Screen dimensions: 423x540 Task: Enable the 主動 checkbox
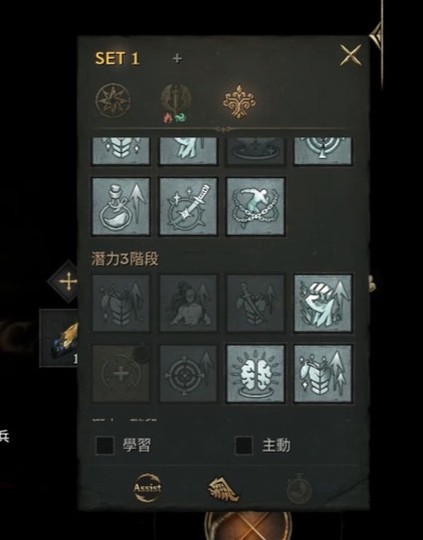coord(244,446)
